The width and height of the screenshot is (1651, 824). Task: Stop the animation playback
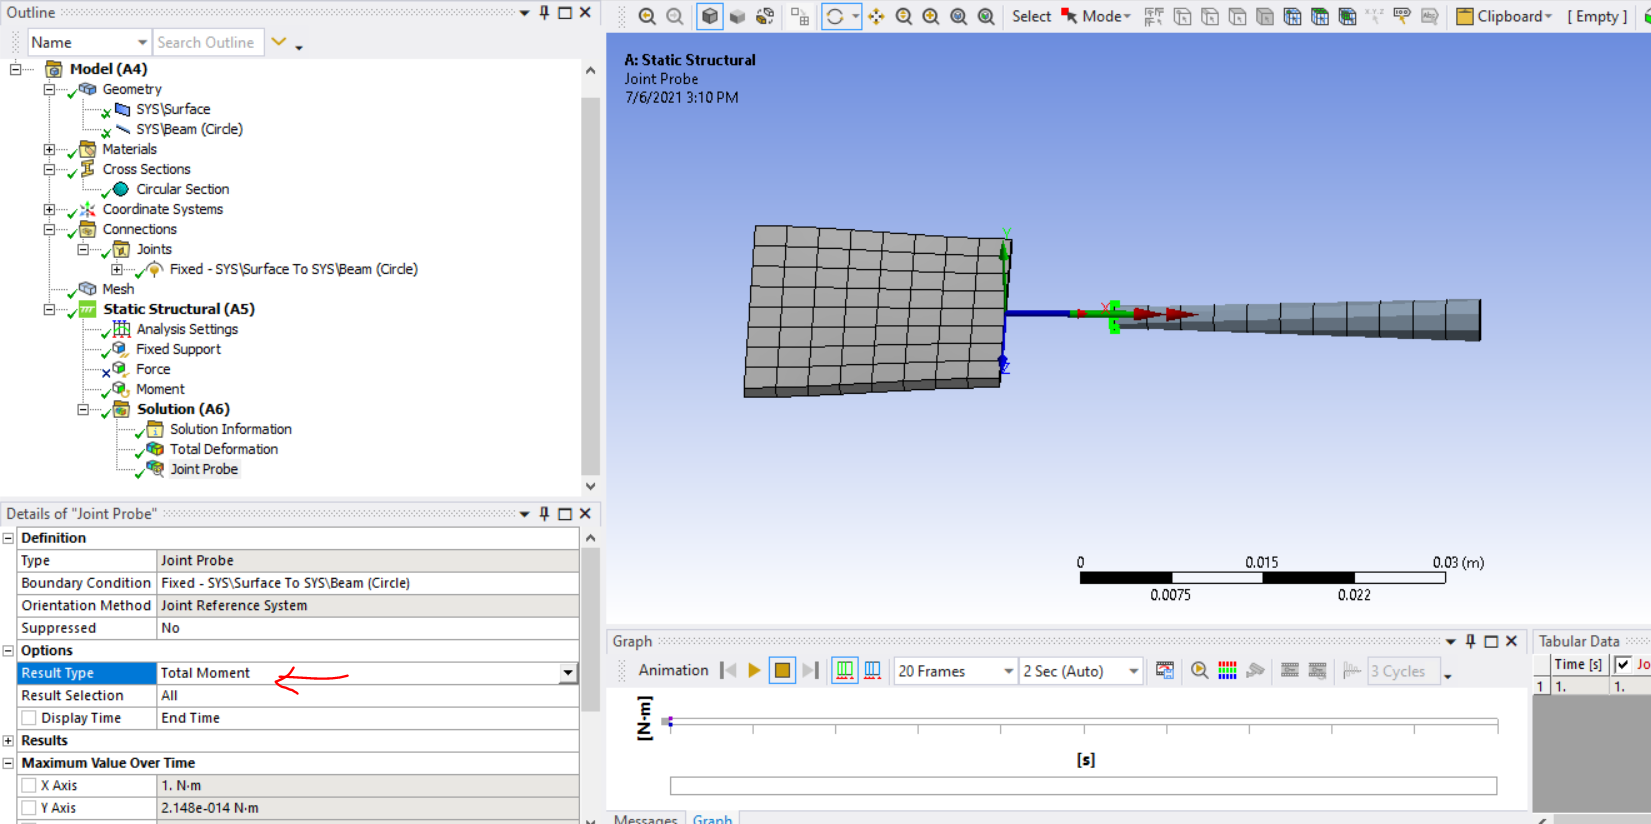[x=782, y=671]
